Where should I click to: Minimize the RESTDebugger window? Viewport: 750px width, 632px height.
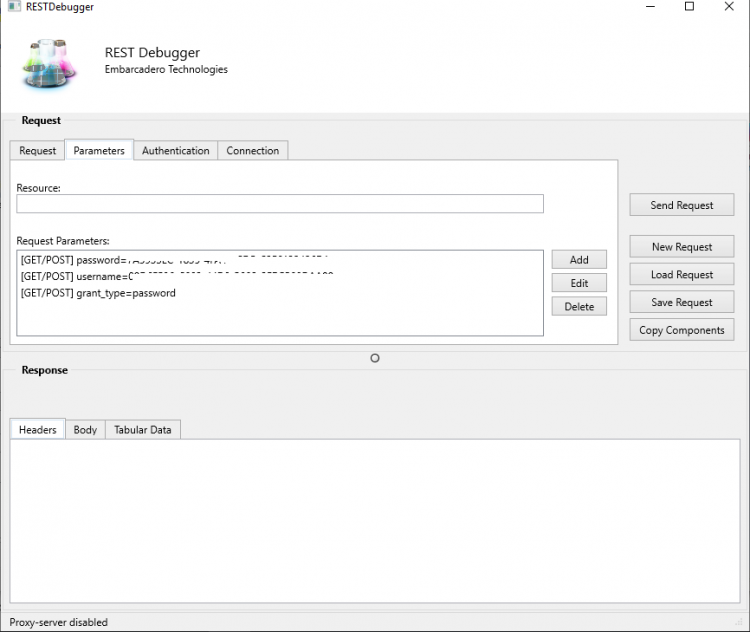tap(651, 7)
